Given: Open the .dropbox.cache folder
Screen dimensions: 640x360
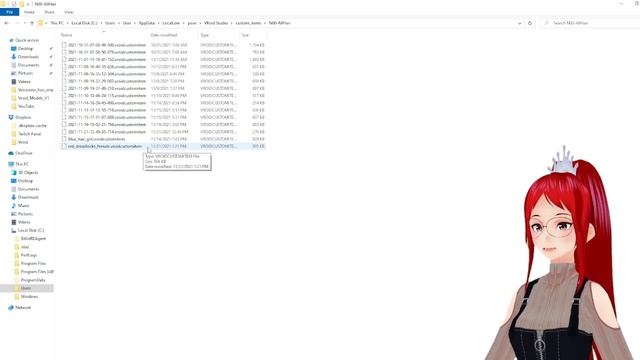Looking at the screenshot, I should [x=33, y=126].
